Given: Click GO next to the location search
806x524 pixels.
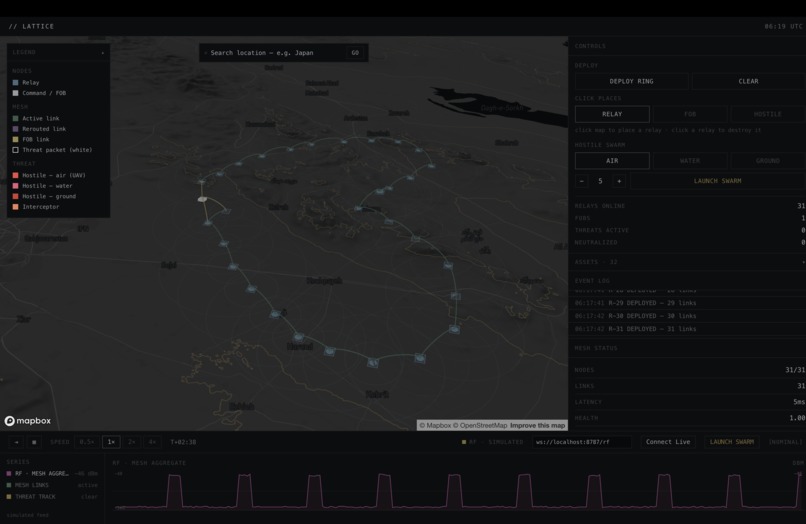Looking at the screenshot, I should point(355,53).
